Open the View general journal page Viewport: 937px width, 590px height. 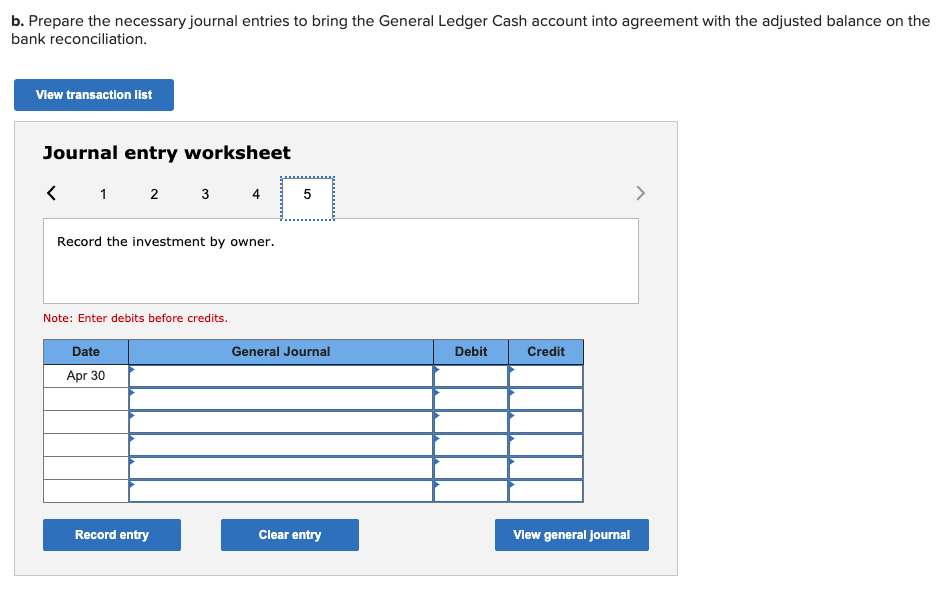coord(571,534)
